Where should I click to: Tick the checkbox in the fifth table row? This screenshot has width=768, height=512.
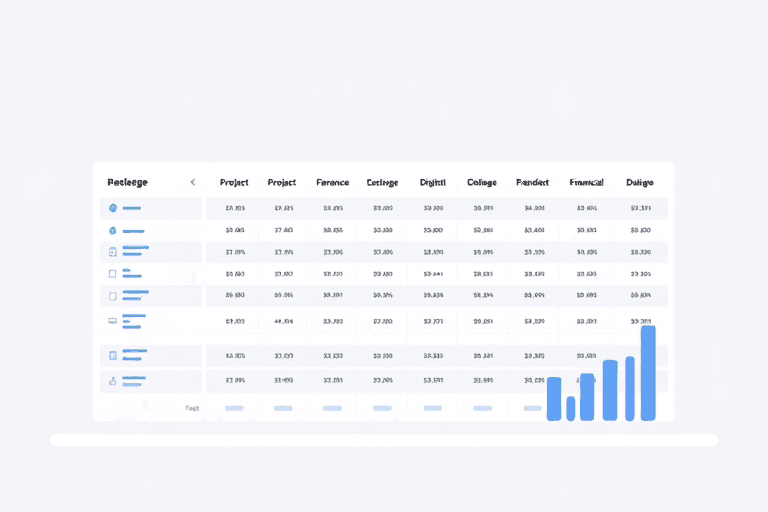(x=113, y=296)
